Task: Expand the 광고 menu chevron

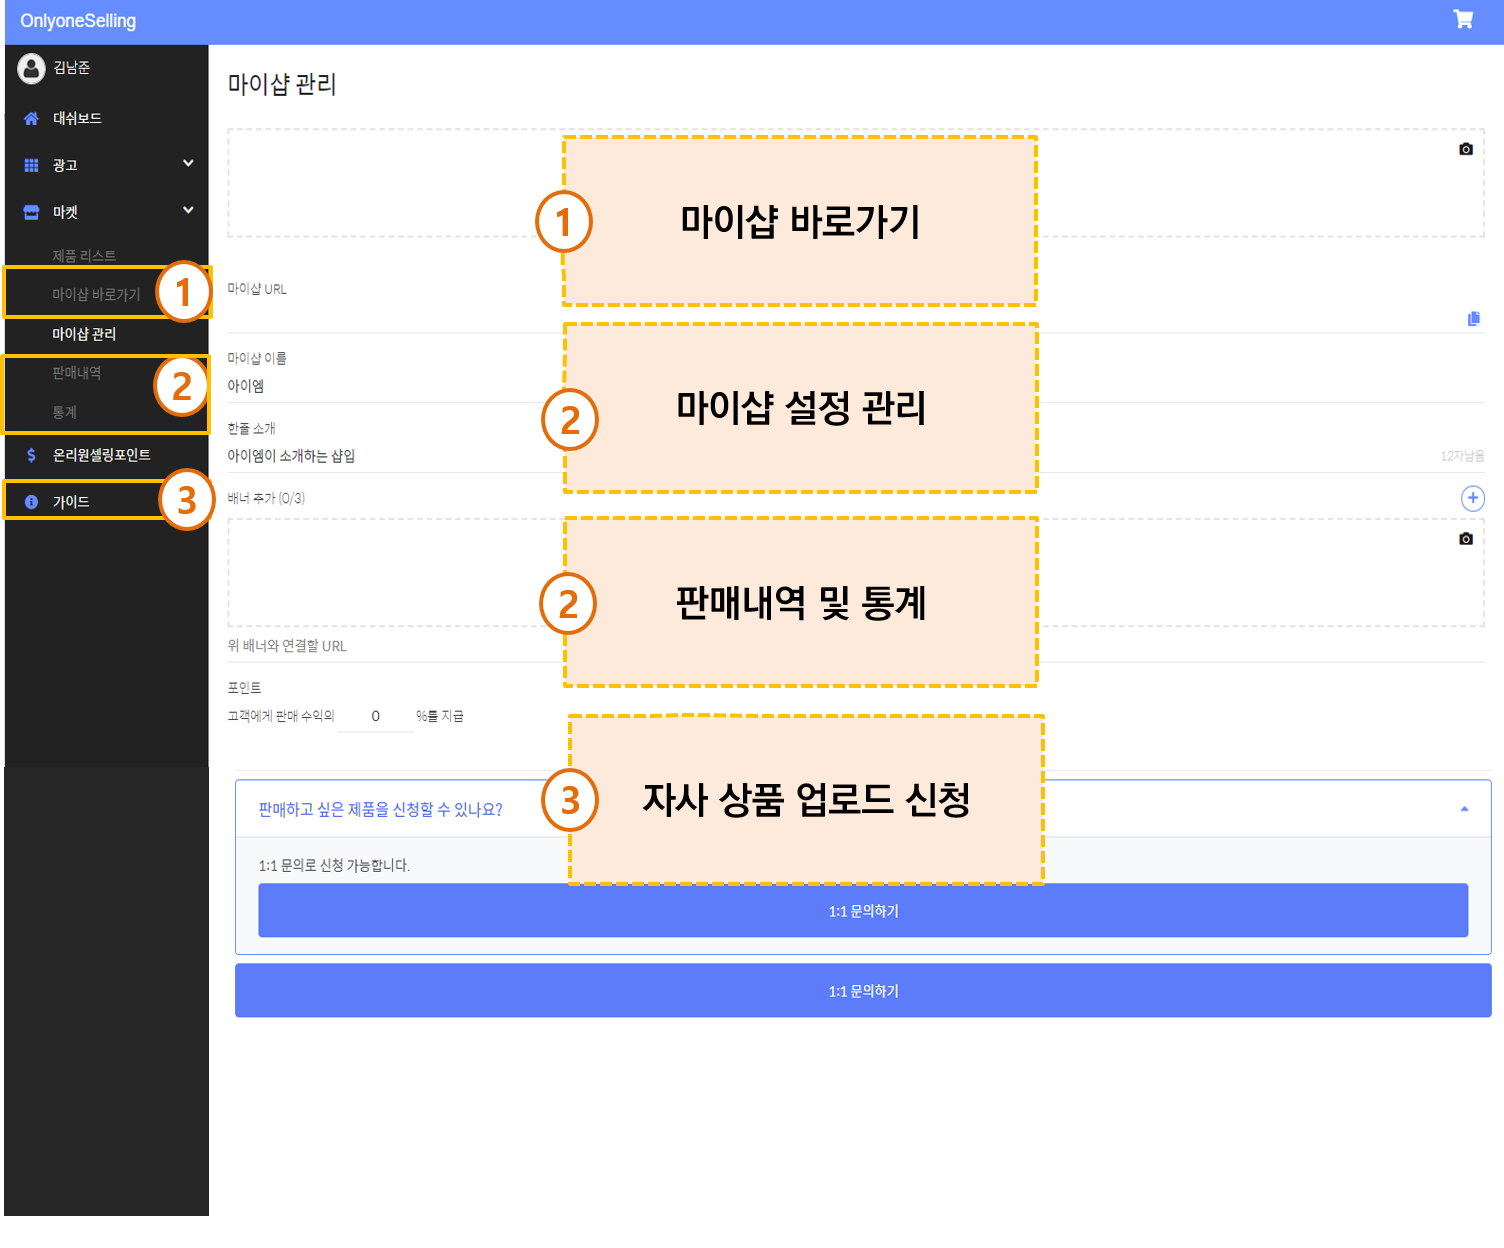Action: pos(188,164)
